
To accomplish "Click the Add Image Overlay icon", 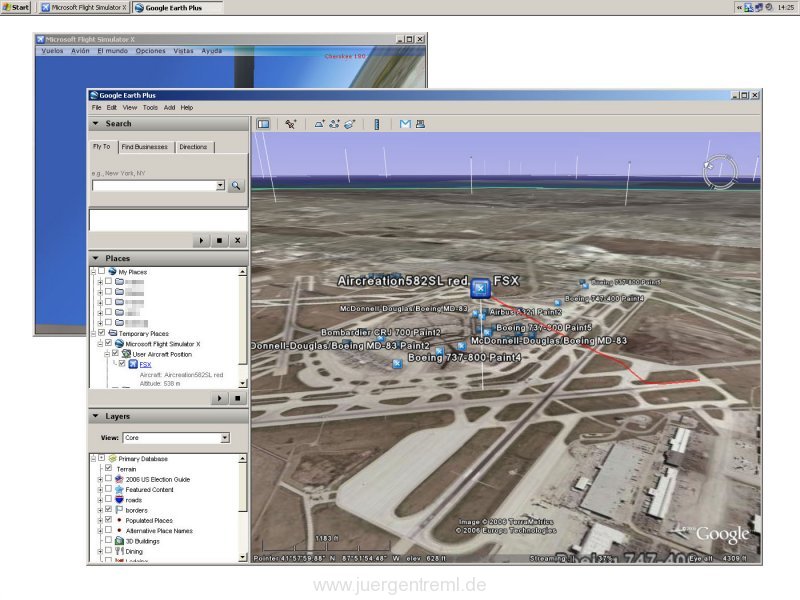I will [x=349, y=124].
